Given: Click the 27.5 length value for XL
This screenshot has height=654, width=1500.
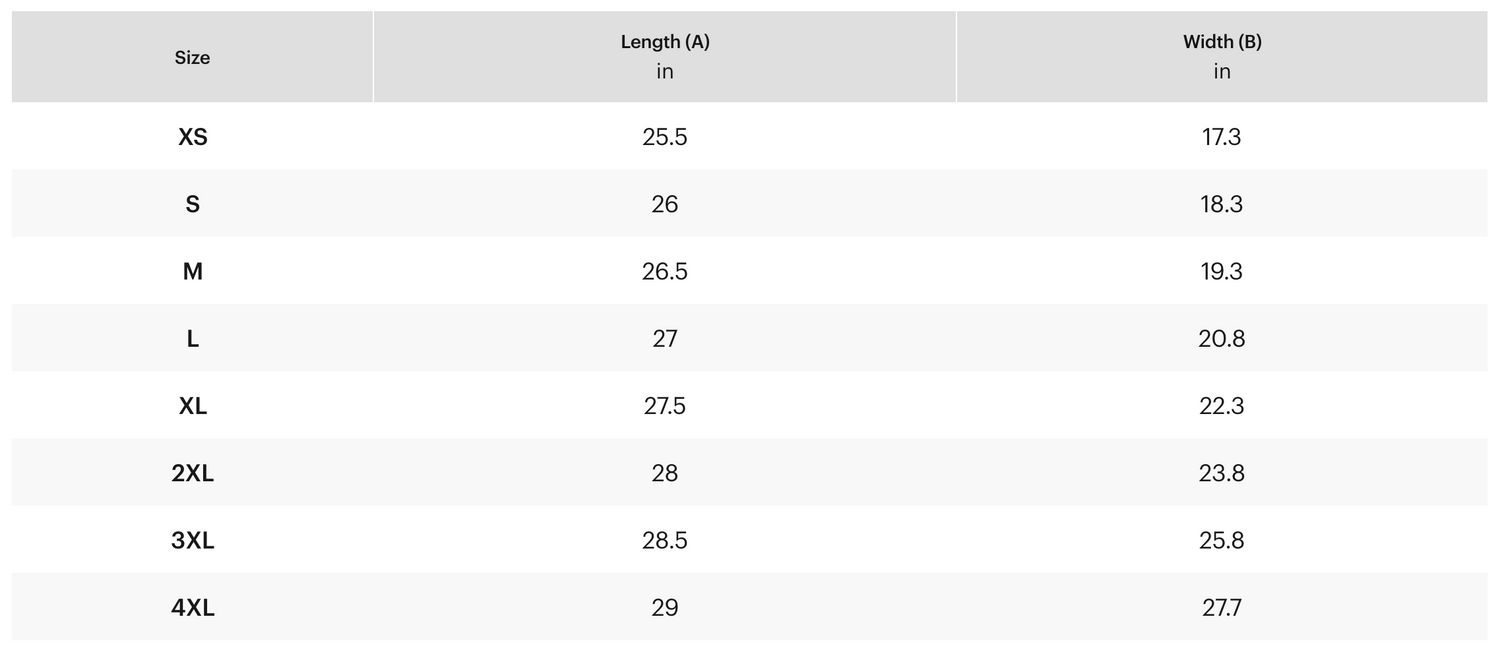Looking at the screenshot, I should coord(665,406).
